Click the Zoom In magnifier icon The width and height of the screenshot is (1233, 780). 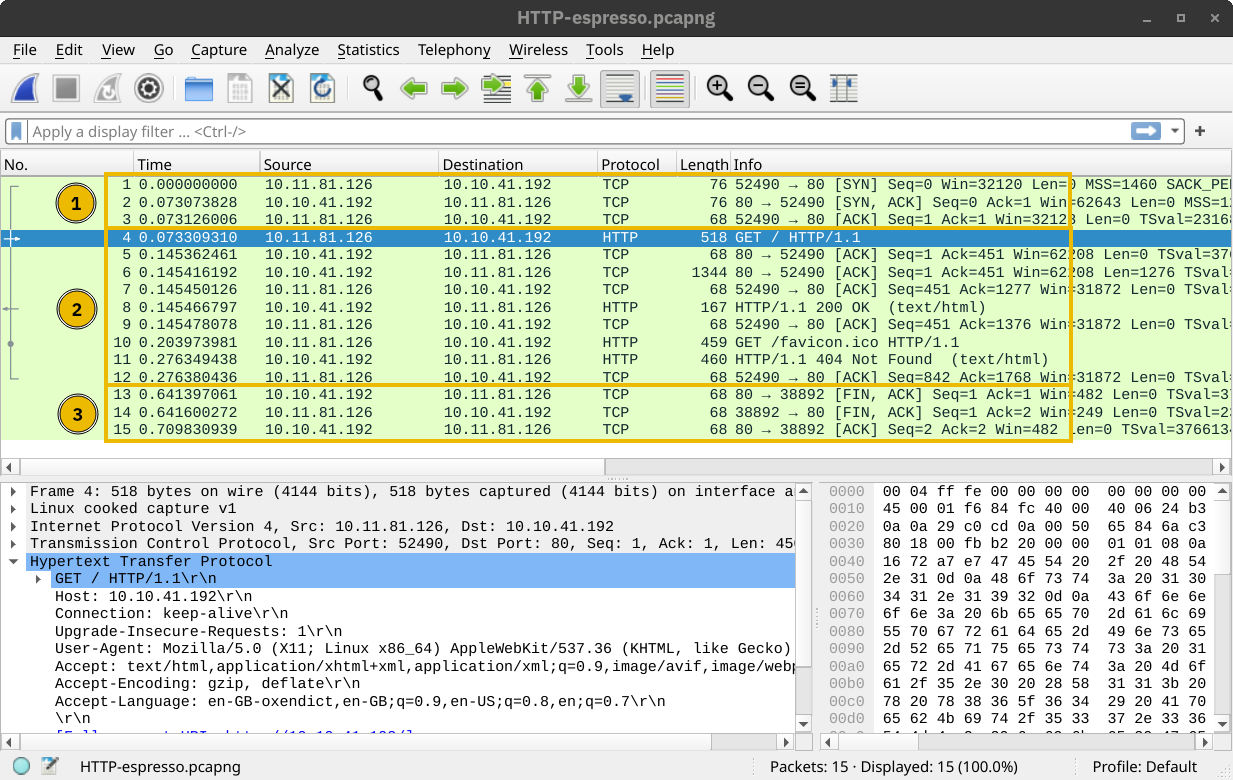719,88
